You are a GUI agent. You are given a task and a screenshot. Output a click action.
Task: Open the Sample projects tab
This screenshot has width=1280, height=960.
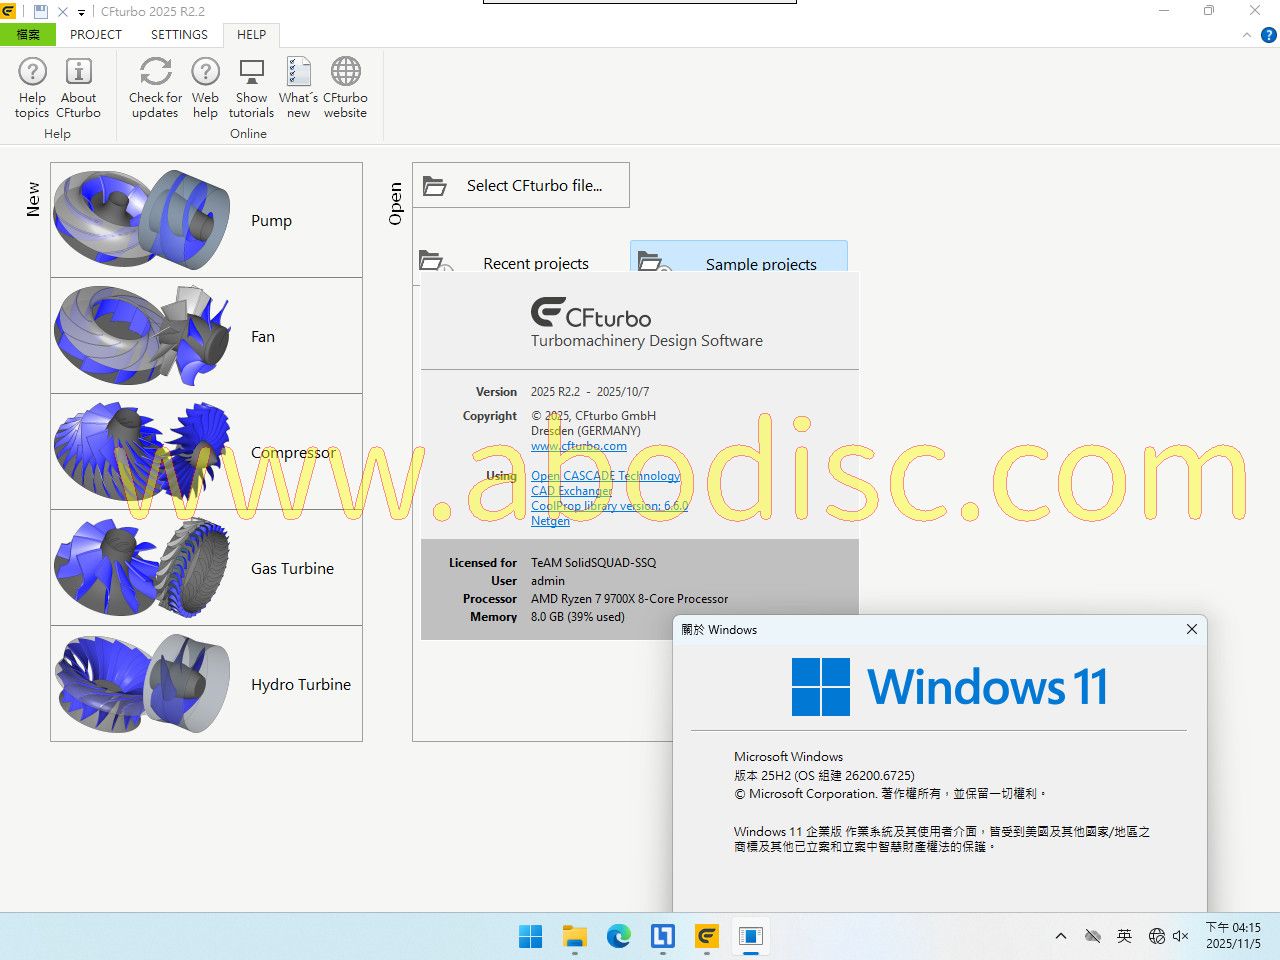739,263
